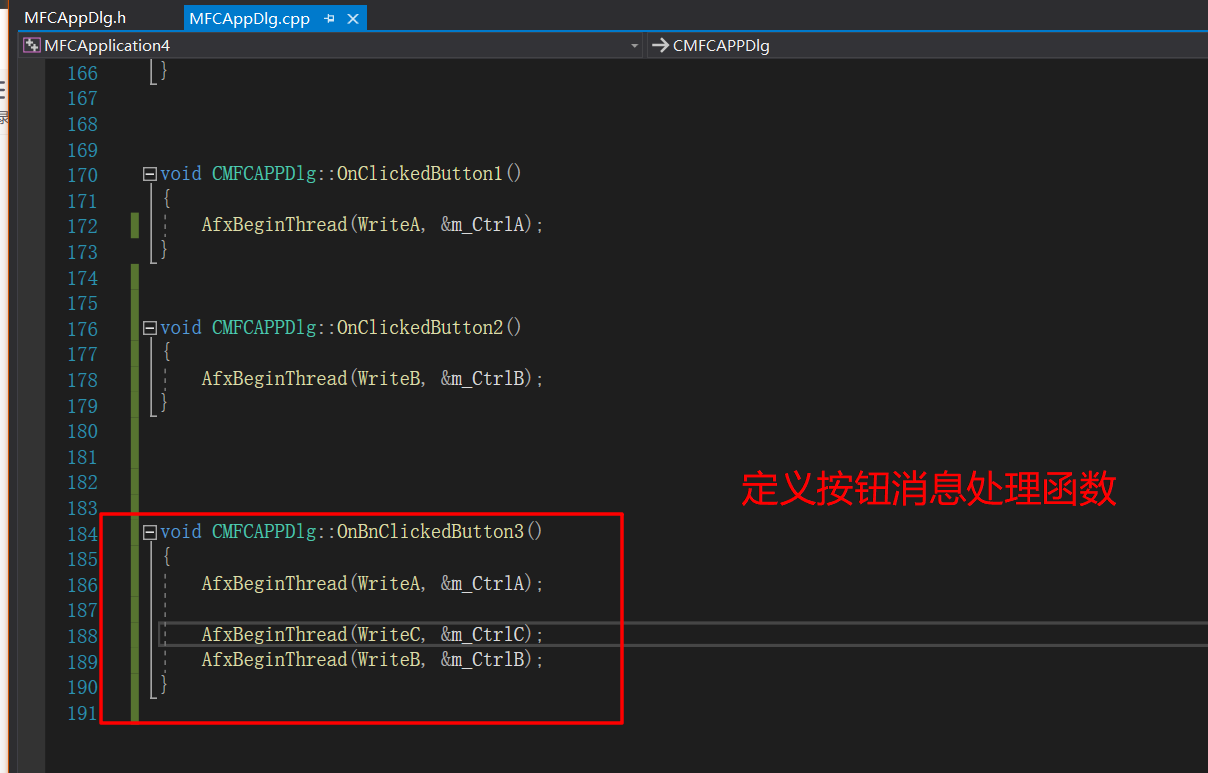
Task: Click line number 170
Action: pos(82,175)
